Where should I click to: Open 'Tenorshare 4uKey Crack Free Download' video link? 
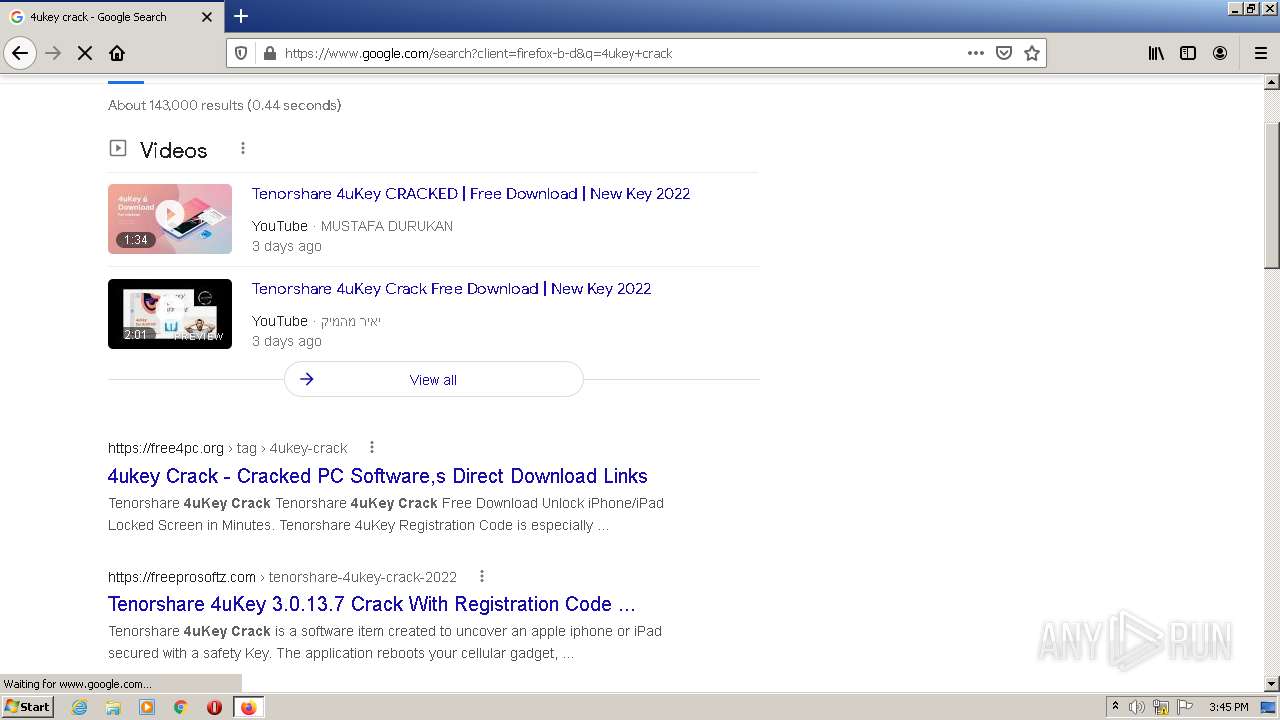pyautogui.click(x=451, y=288)
